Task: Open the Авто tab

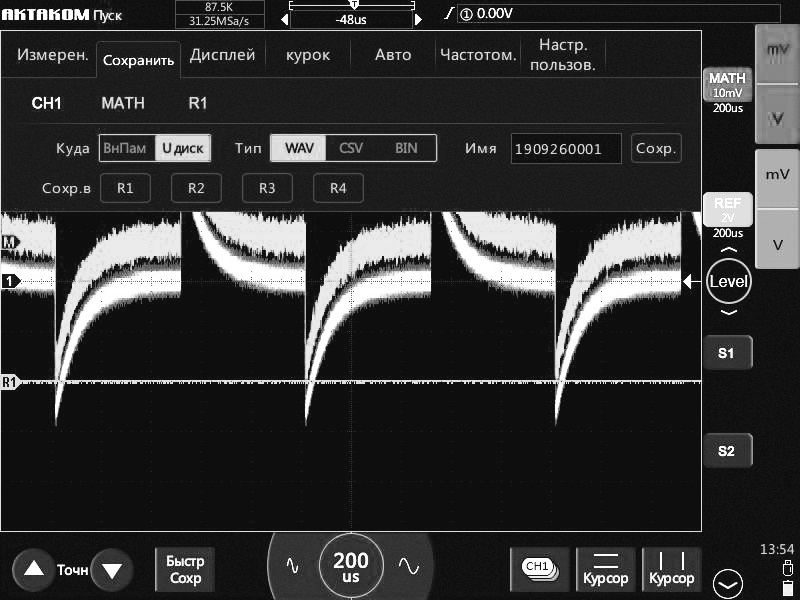Action: [x=393, y=55]
